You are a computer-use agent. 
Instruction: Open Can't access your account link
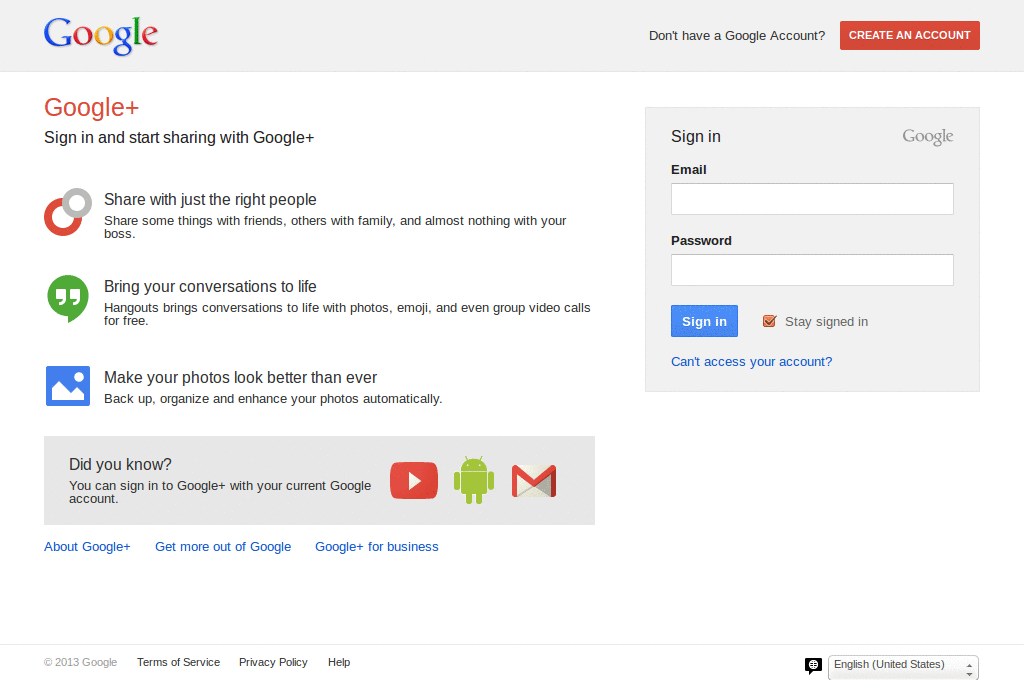click(752, 361)
